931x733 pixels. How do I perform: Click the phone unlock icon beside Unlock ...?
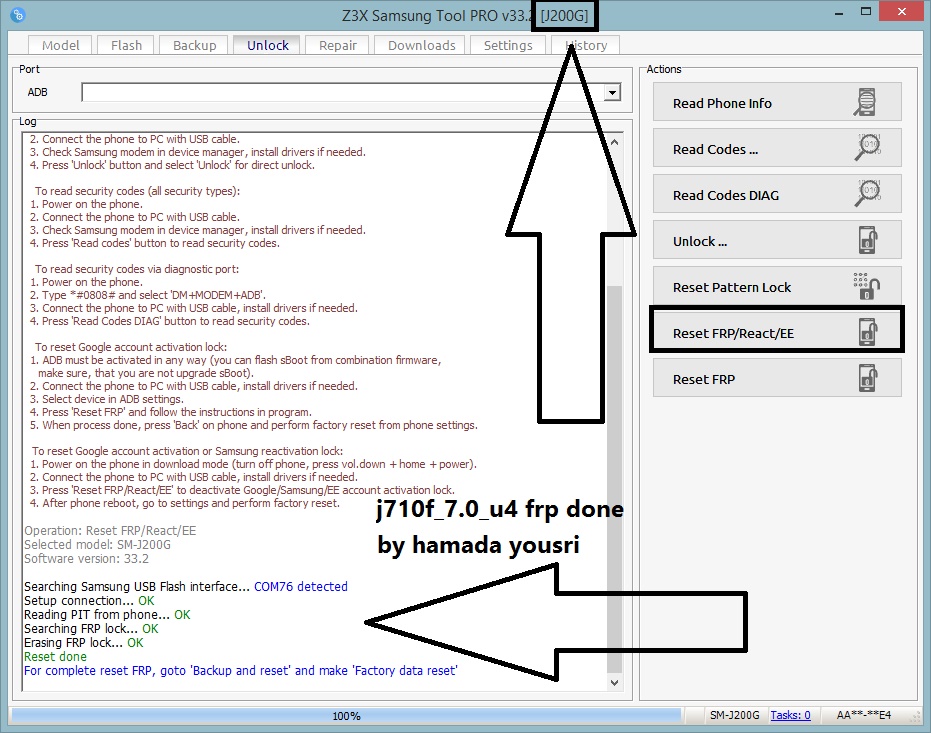pyautogui.click(x=868, y=240)
